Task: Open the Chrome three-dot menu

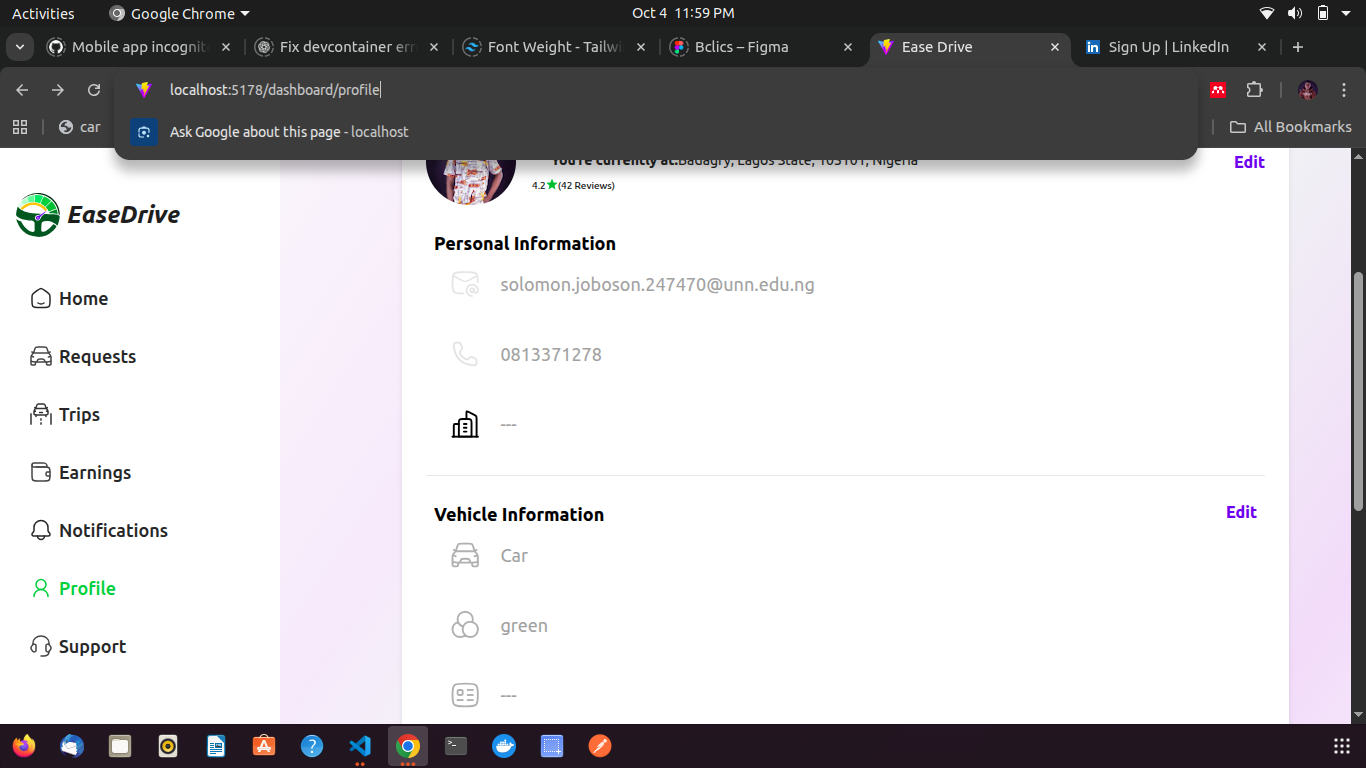Action: coord(1344,90)
